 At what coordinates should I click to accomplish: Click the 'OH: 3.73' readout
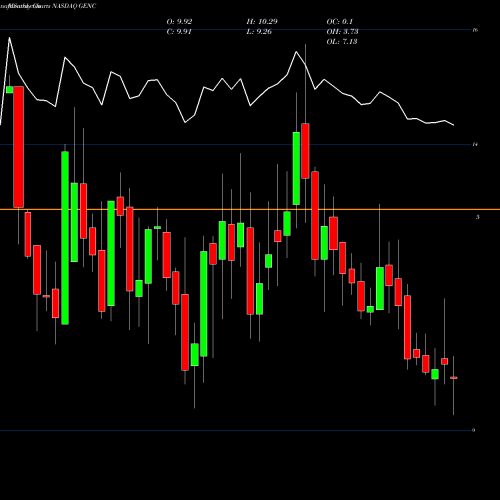[342, 32]
